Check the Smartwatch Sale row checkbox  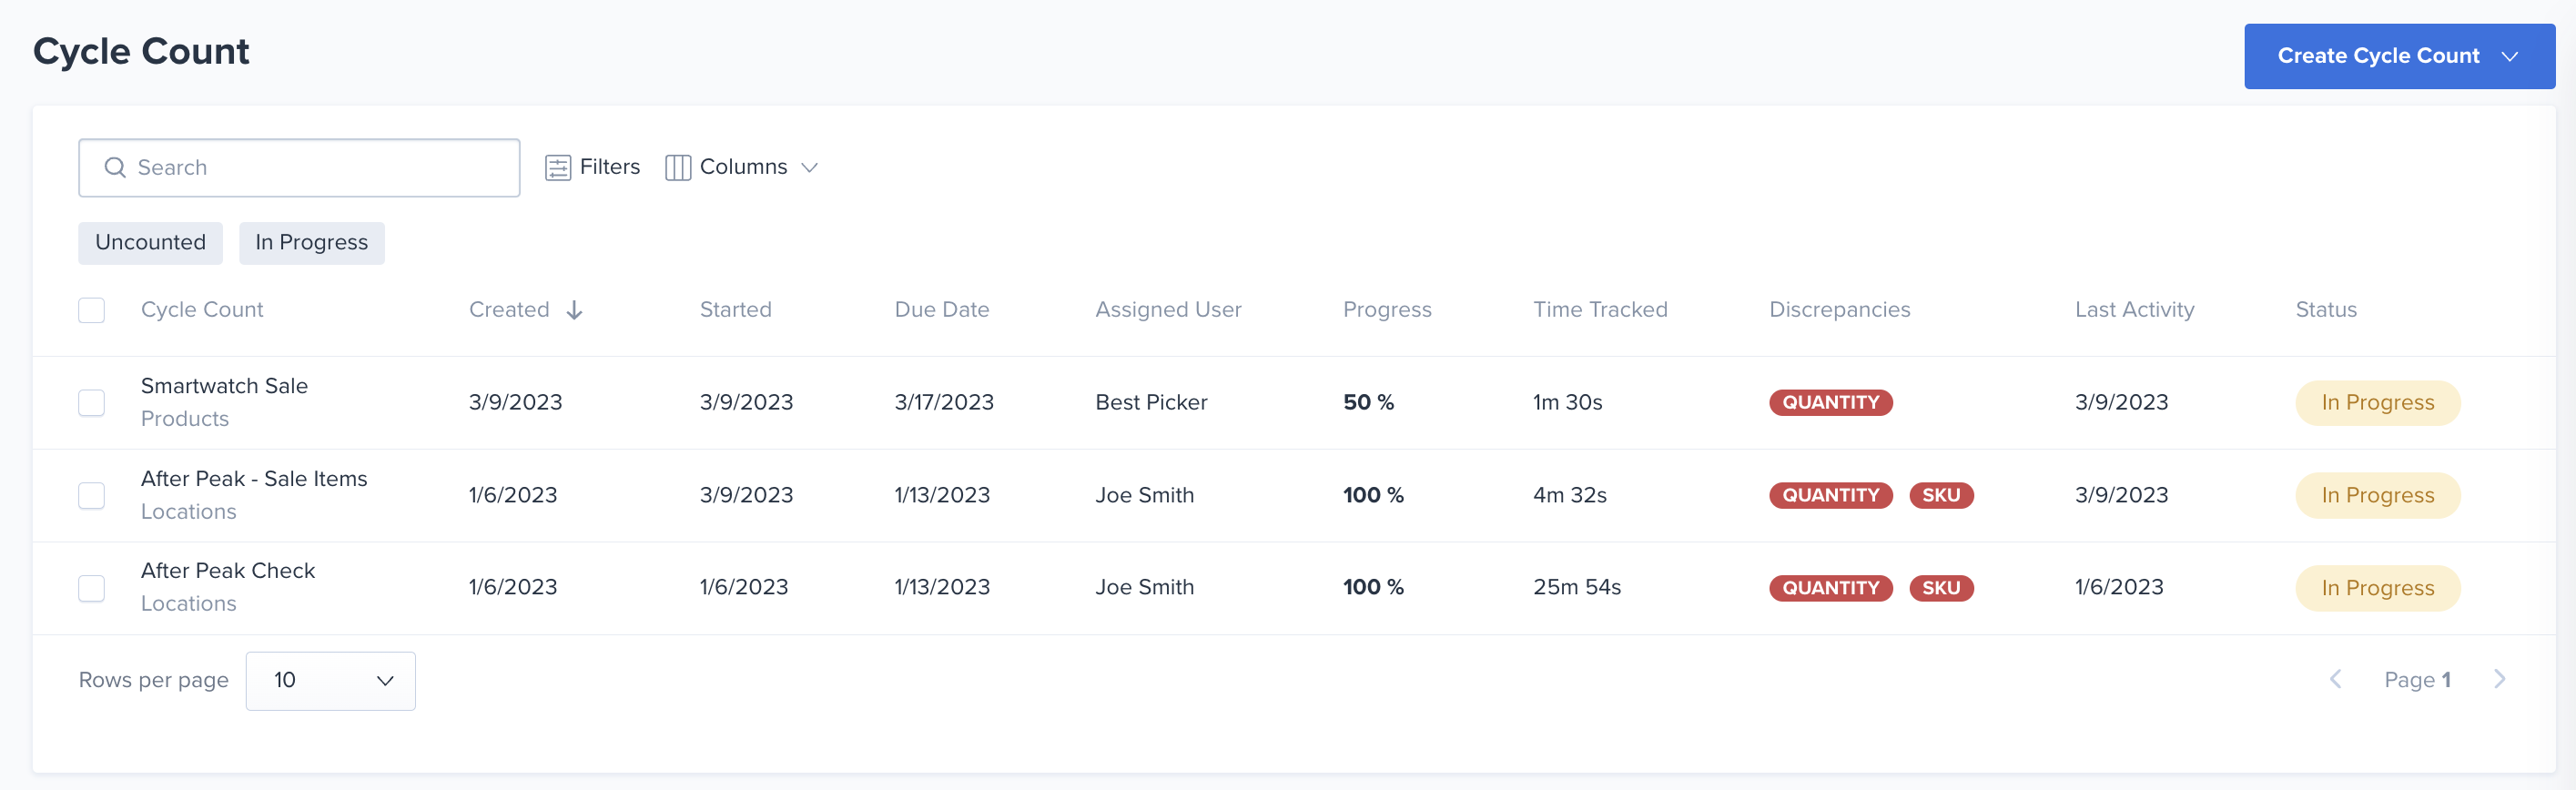pos(92,402)
